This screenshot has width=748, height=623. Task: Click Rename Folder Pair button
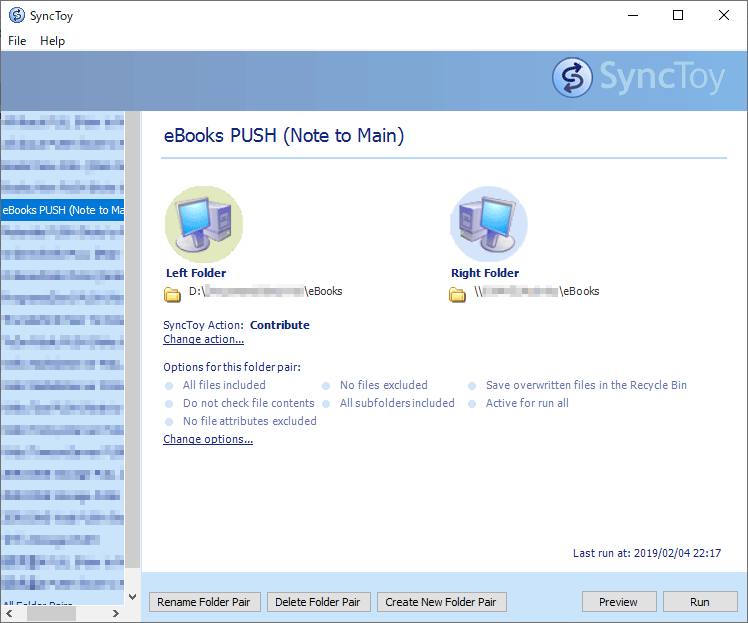click(x=205, y=602)
